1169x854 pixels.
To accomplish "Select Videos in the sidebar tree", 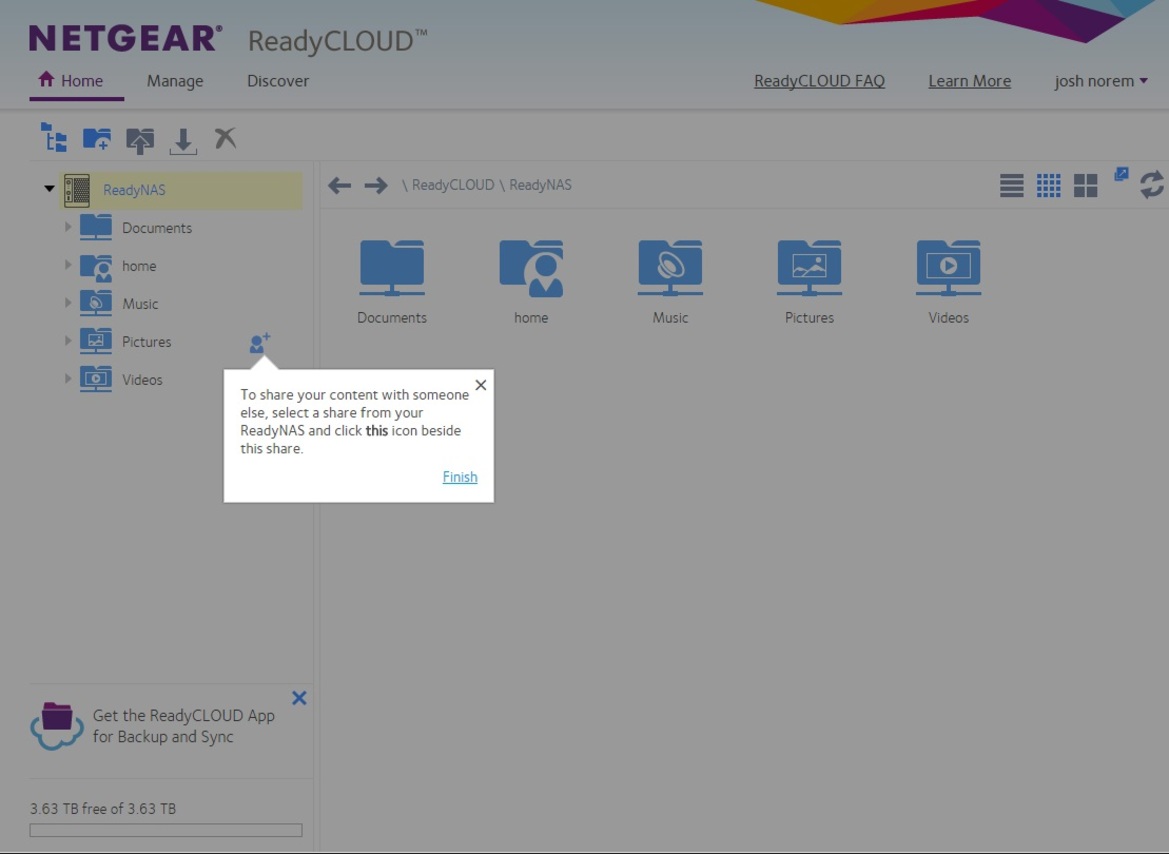I will tap(142, 380).
